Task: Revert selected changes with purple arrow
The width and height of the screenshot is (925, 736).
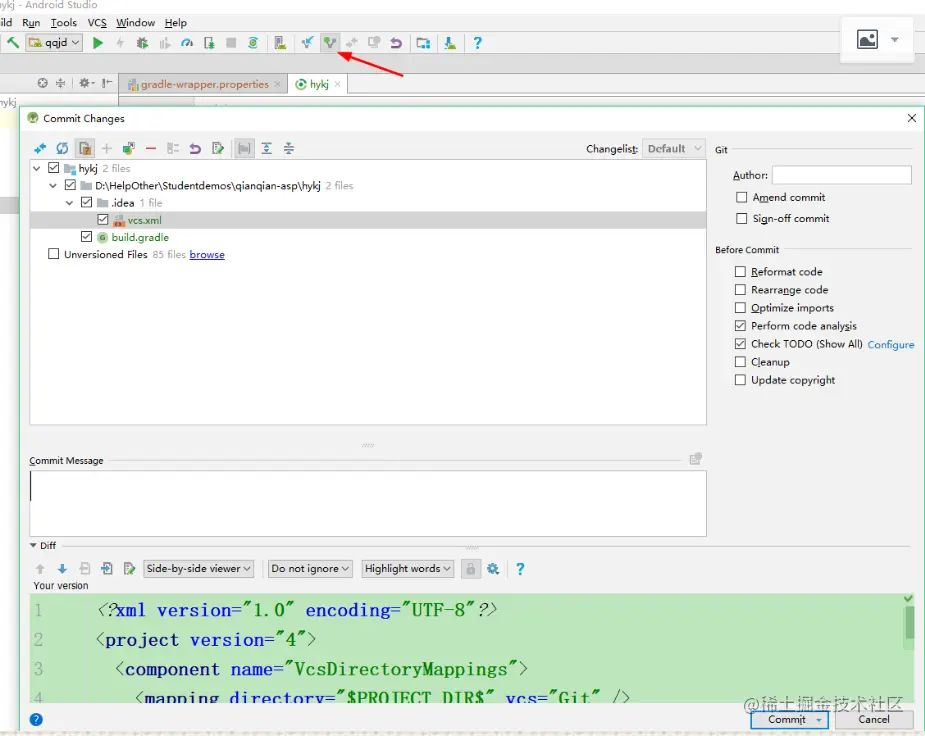Action: [195, 149]
